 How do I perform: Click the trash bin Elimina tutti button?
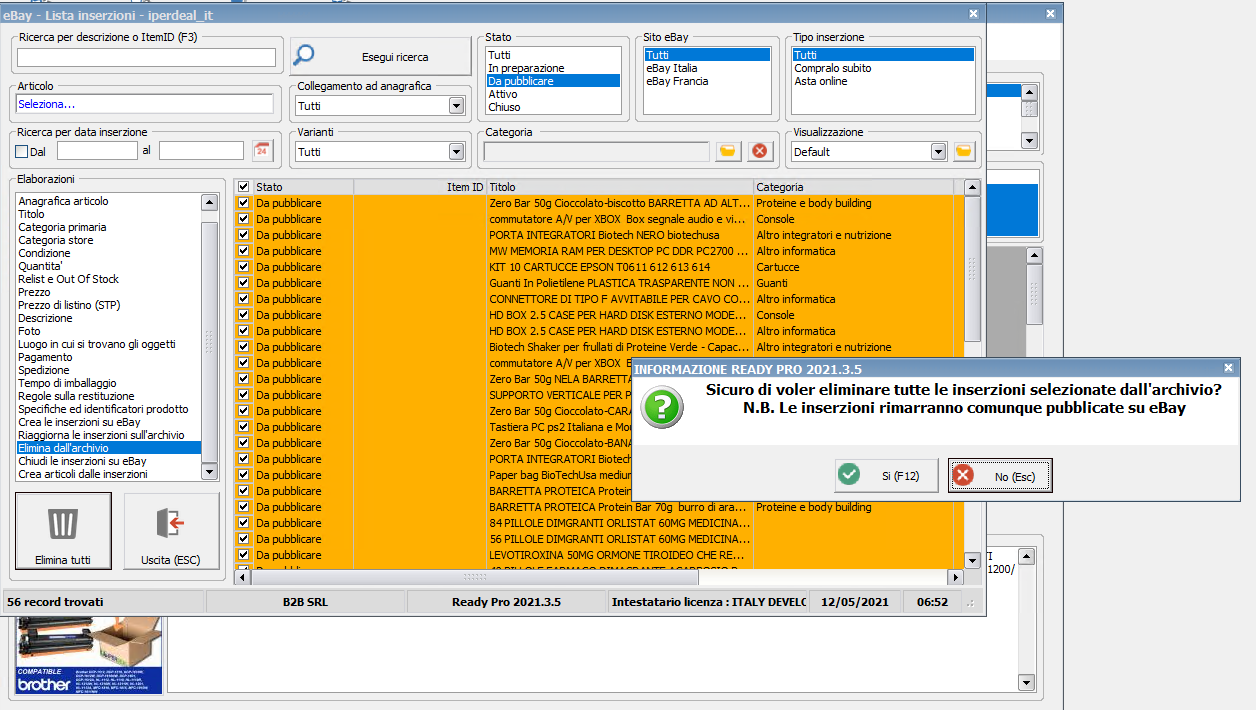coord(63,532)
